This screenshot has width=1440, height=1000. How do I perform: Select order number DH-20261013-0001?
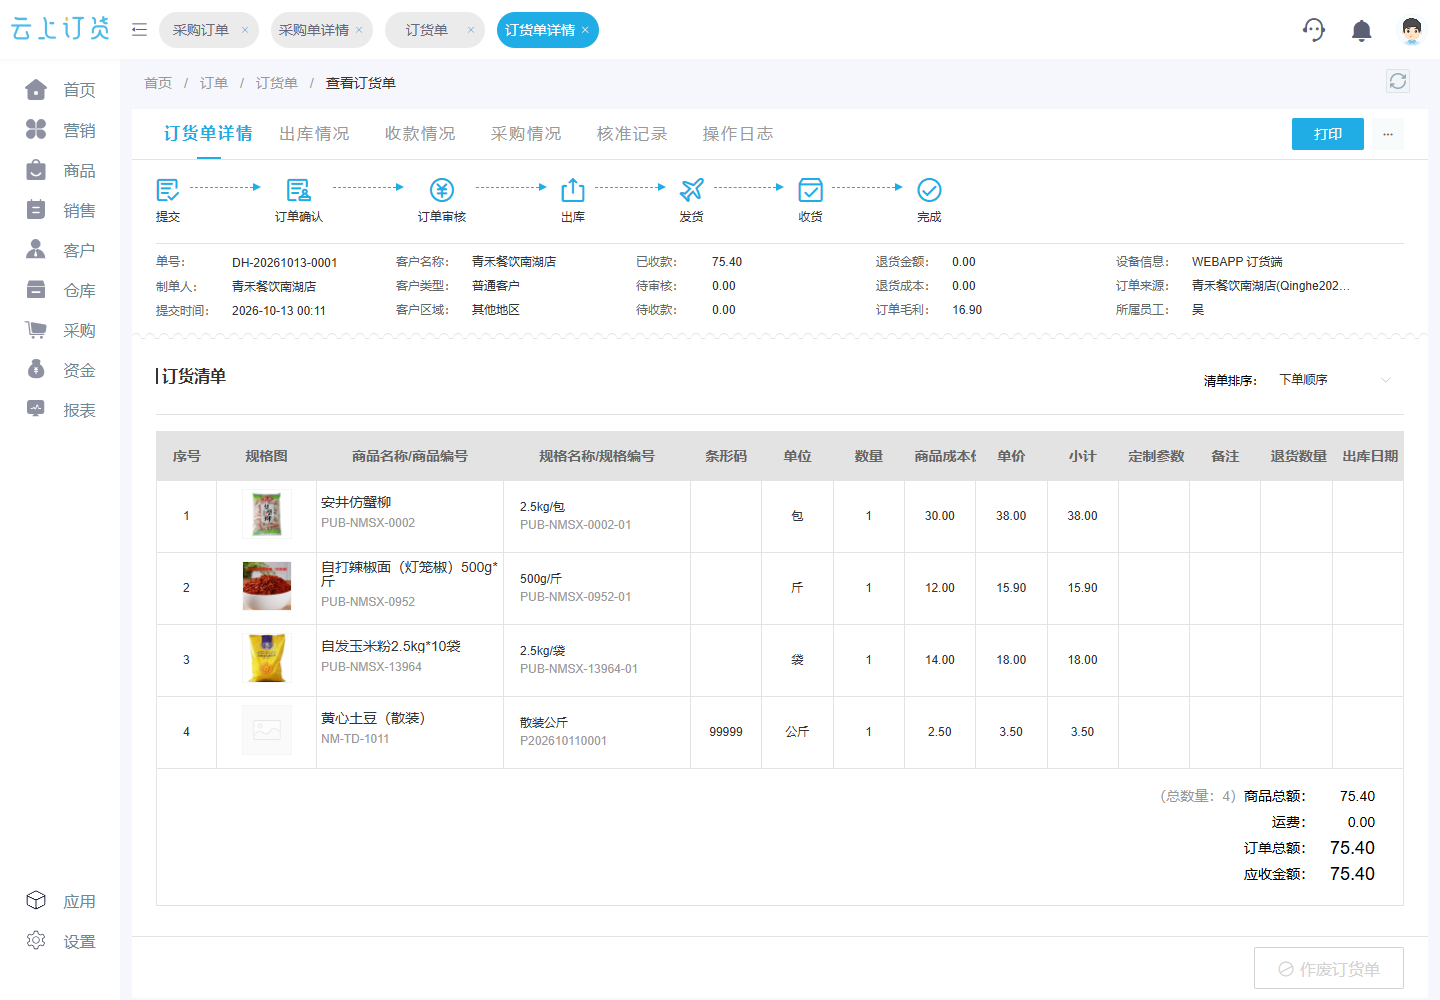(285, 263)
